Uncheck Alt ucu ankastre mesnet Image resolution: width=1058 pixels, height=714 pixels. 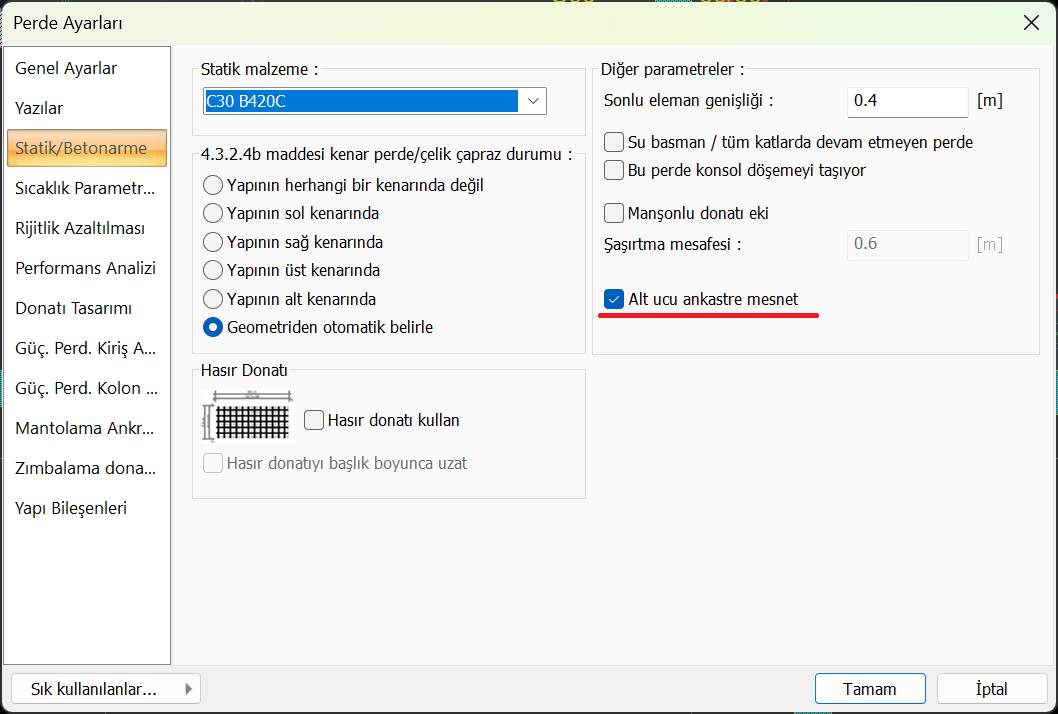tap(614, 299)
